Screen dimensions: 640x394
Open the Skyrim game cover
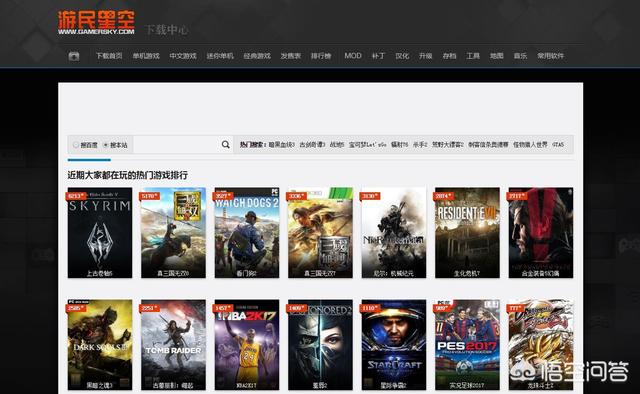100,233
